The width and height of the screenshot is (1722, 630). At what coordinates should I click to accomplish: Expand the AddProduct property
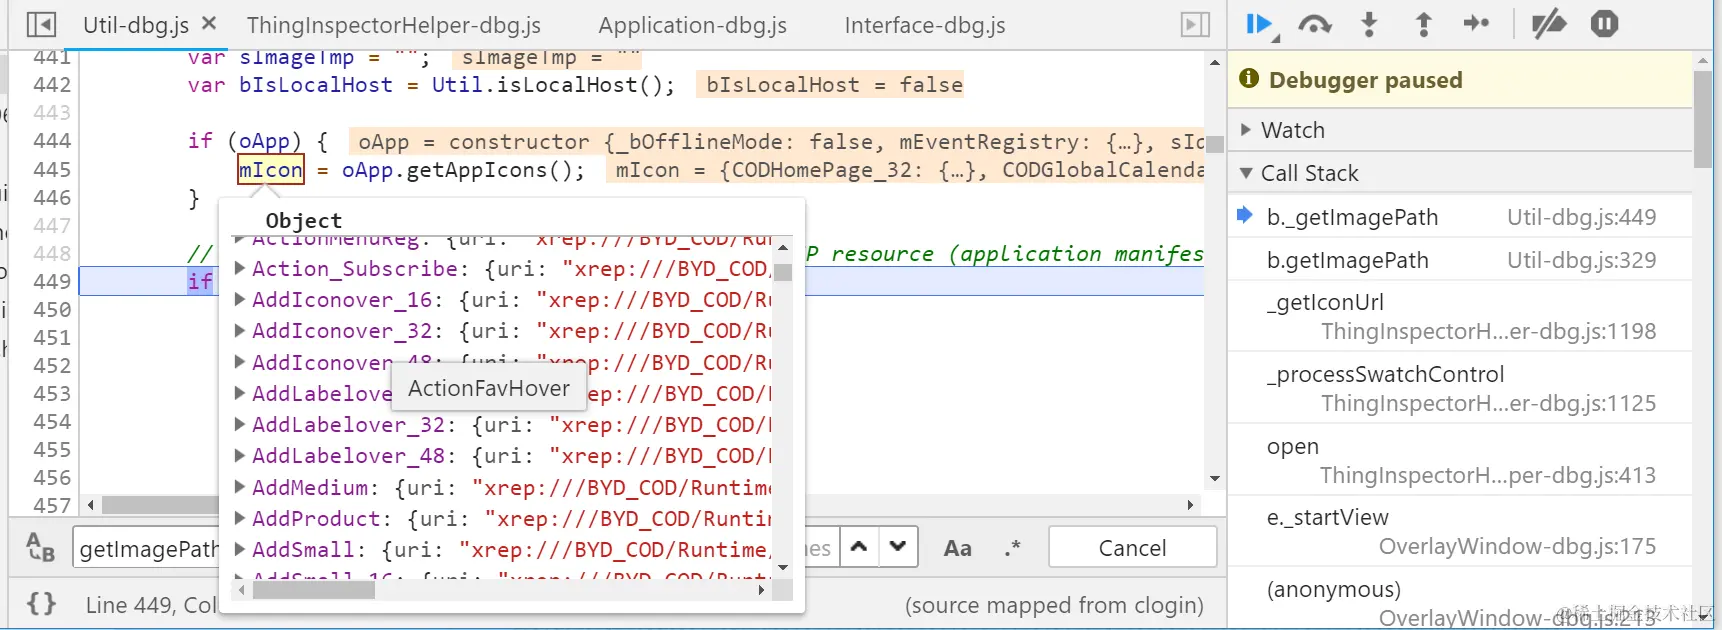(240, 518)
